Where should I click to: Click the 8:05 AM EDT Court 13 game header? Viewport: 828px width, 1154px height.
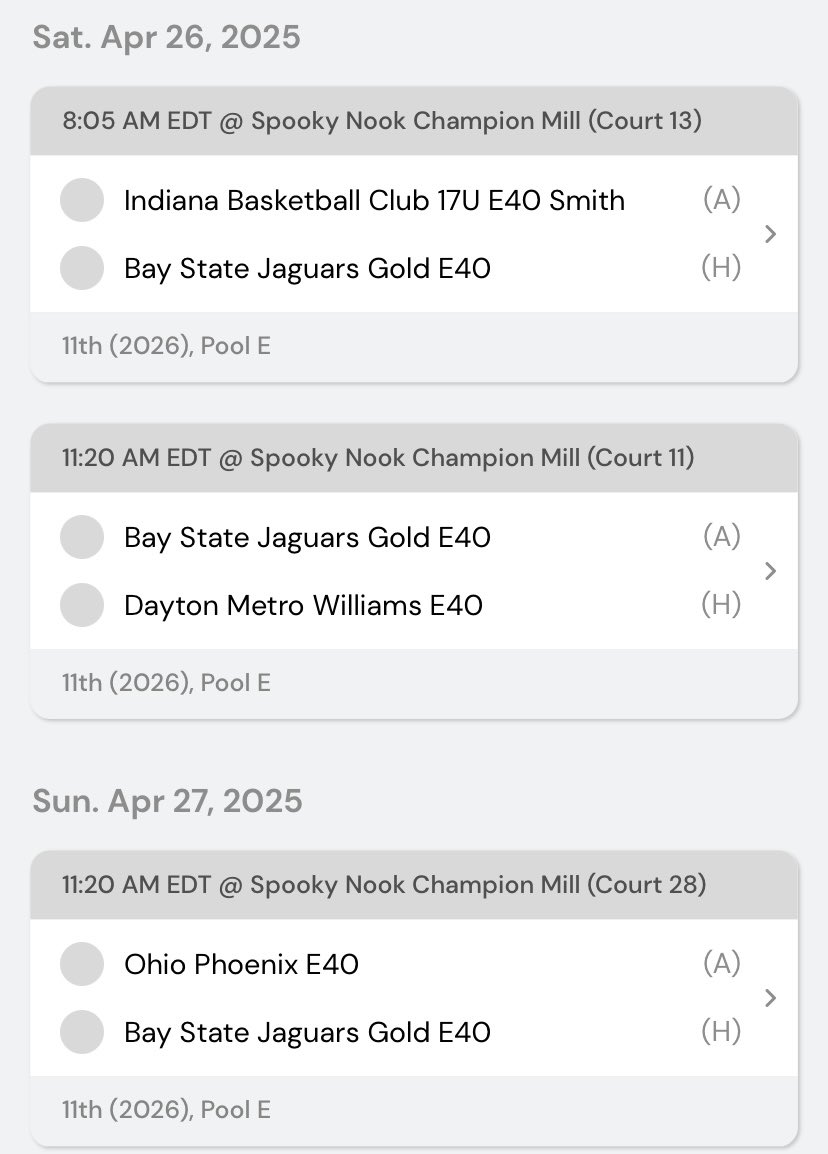381,121
